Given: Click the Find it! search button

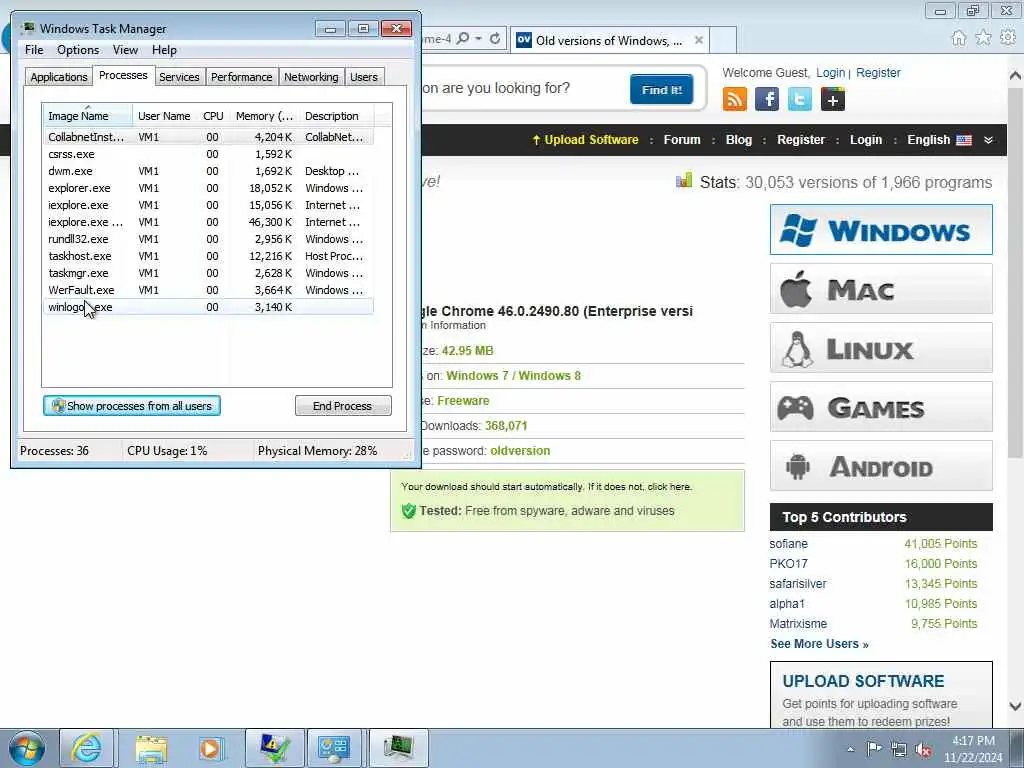Looking at the screenshot, I should [x=662, y=89].
